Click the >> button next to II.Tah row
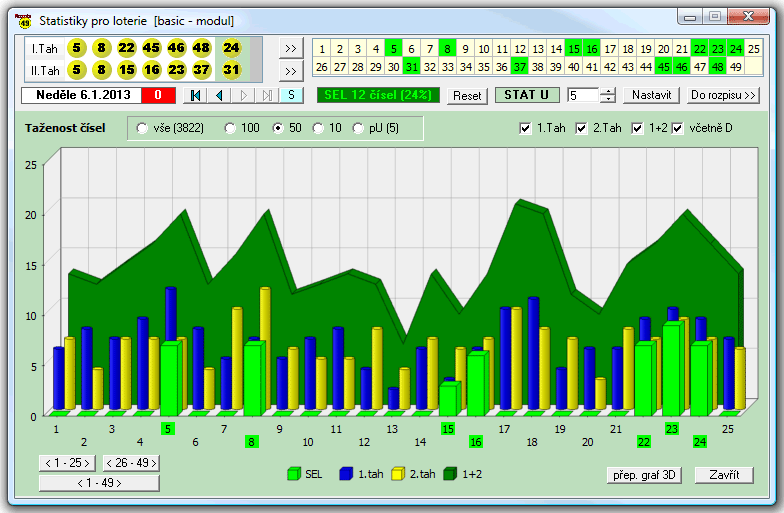Viewport: 784px width, 513px height. [290, 71]
